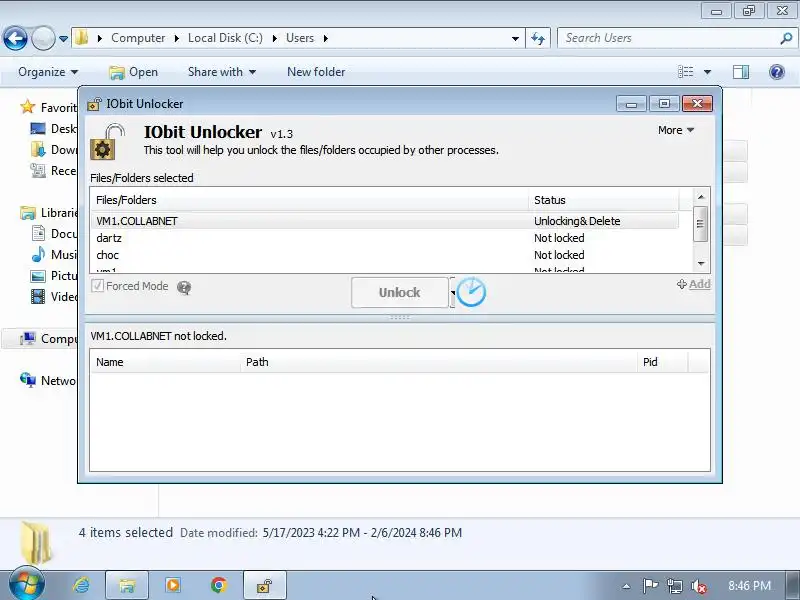Viewport: 800px width, 600px height.
Task: Click the Files/Folders column header
Action: 309,200
